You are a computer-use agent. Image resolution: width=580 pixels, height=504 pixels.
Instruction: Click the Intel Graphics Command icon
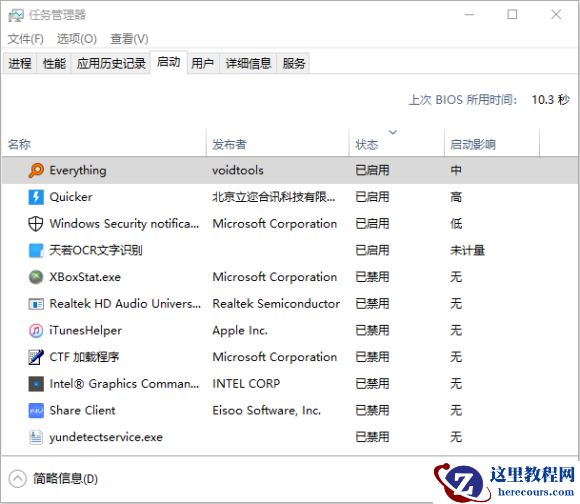click(x=36, y=384)
